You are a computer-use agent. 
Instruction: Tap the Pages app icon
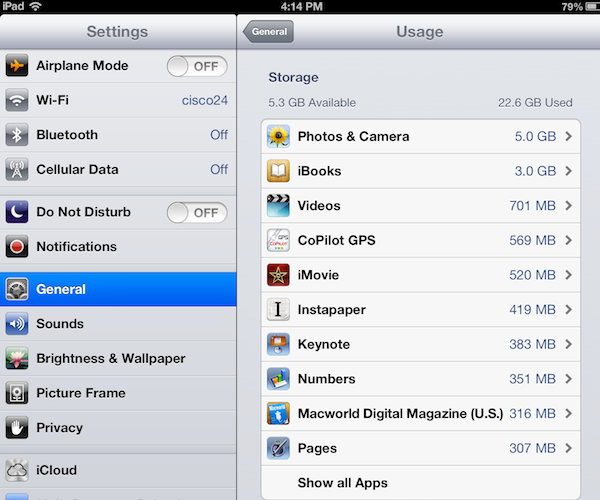coord(278,448)
